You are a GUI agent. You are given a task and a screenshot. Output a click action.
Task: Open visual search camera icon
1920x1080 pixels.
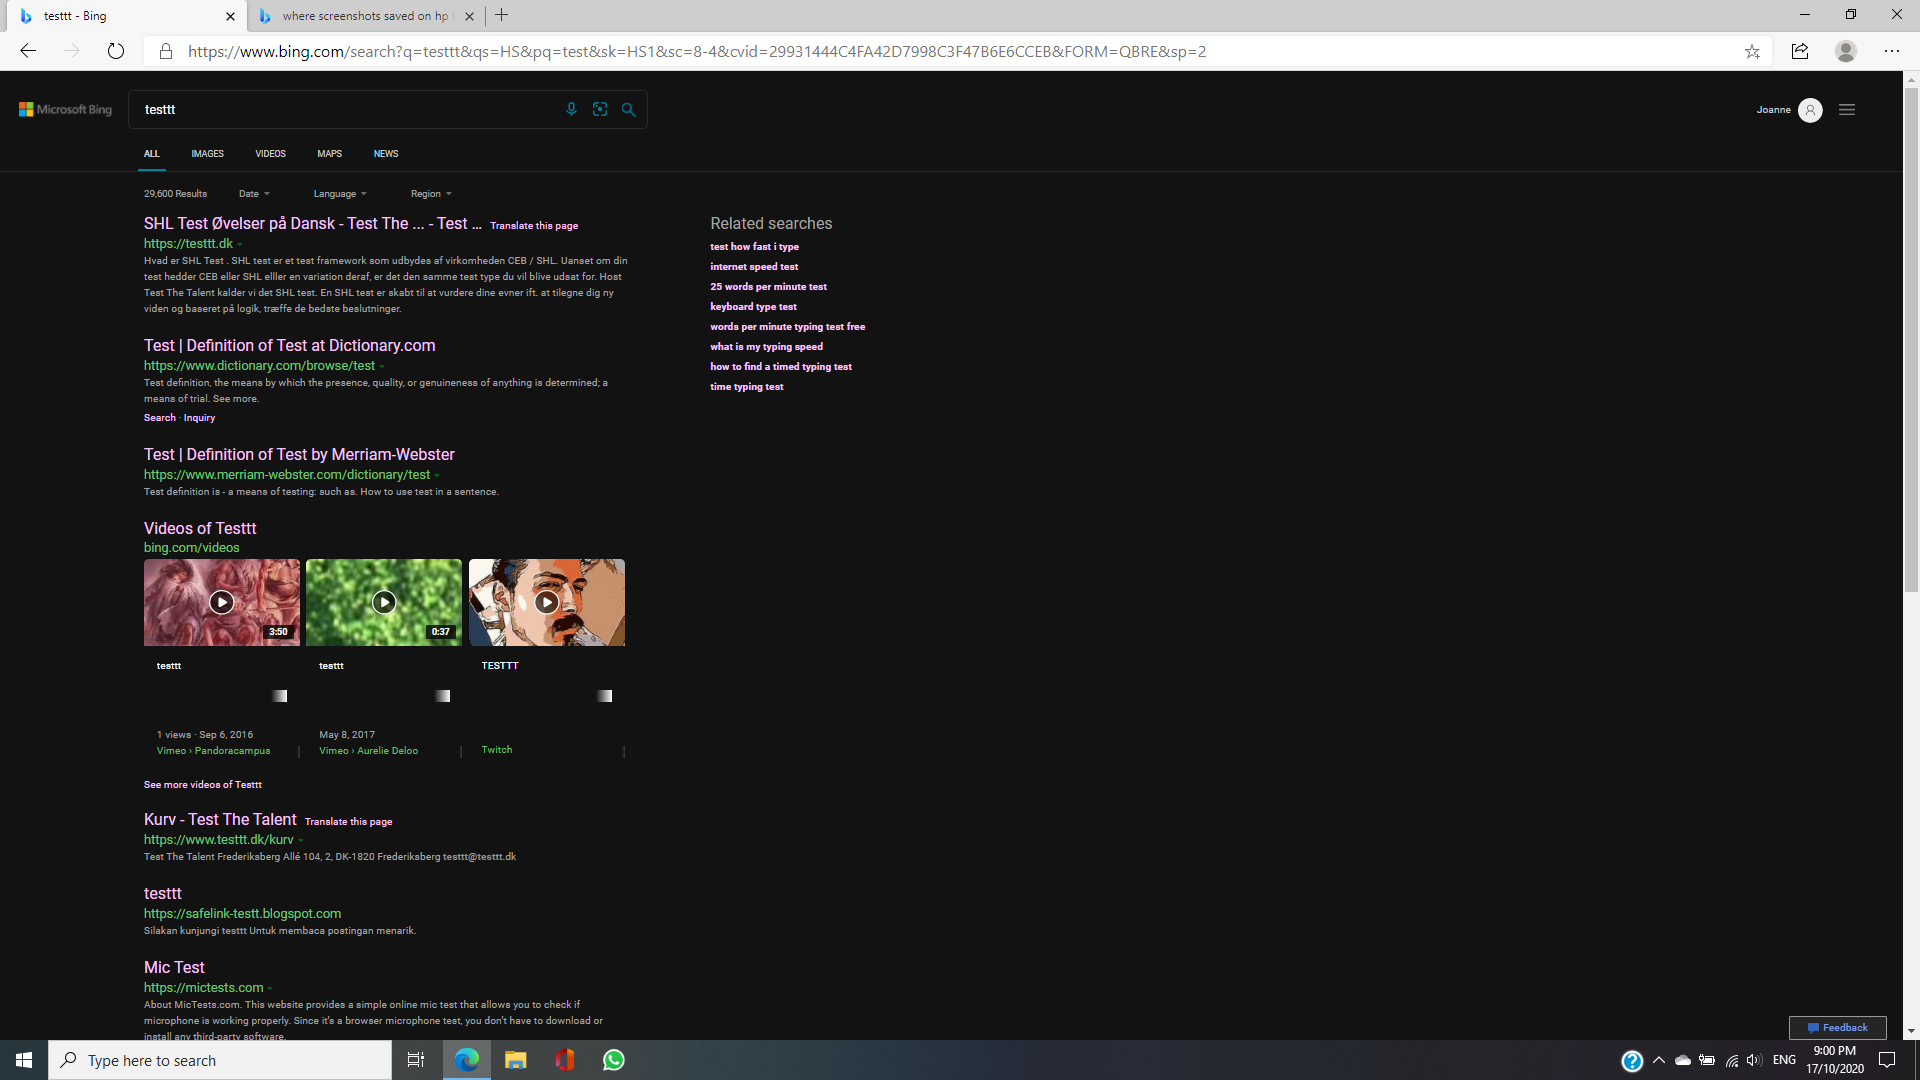click(x=600, y=109)
